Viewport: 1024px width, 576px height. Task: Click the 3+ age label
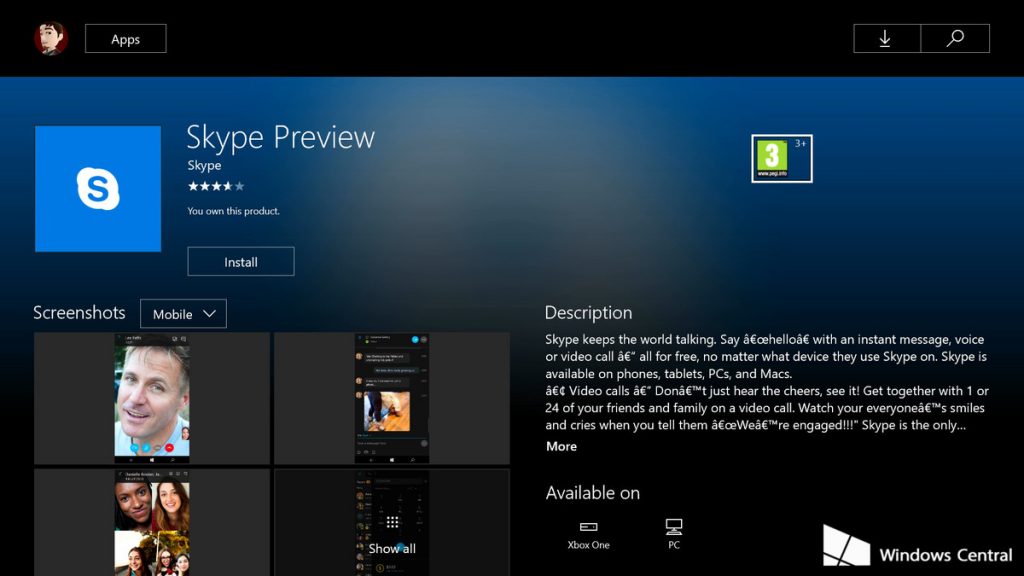pyautogui.click(x=800, y=144)
